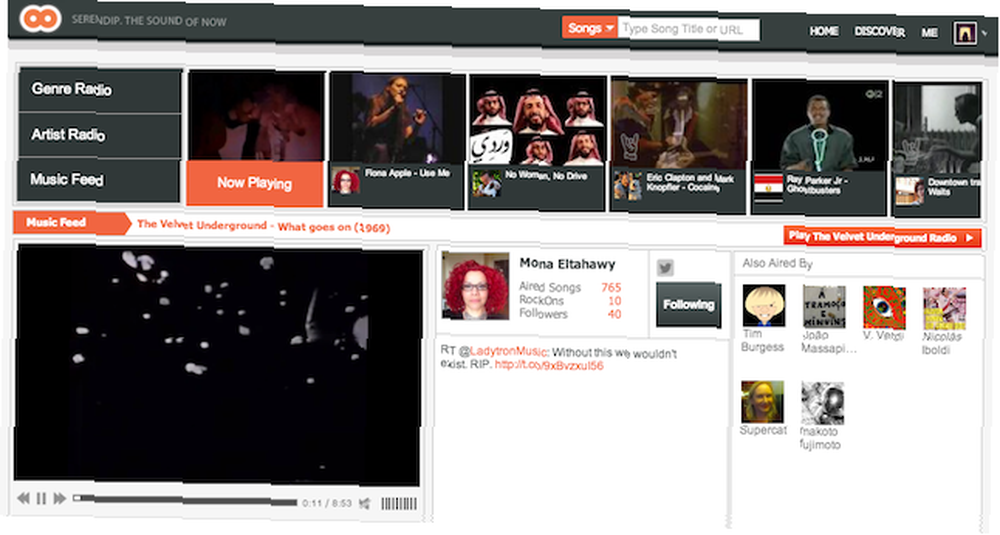Go to the HOME page

[823, 31]
